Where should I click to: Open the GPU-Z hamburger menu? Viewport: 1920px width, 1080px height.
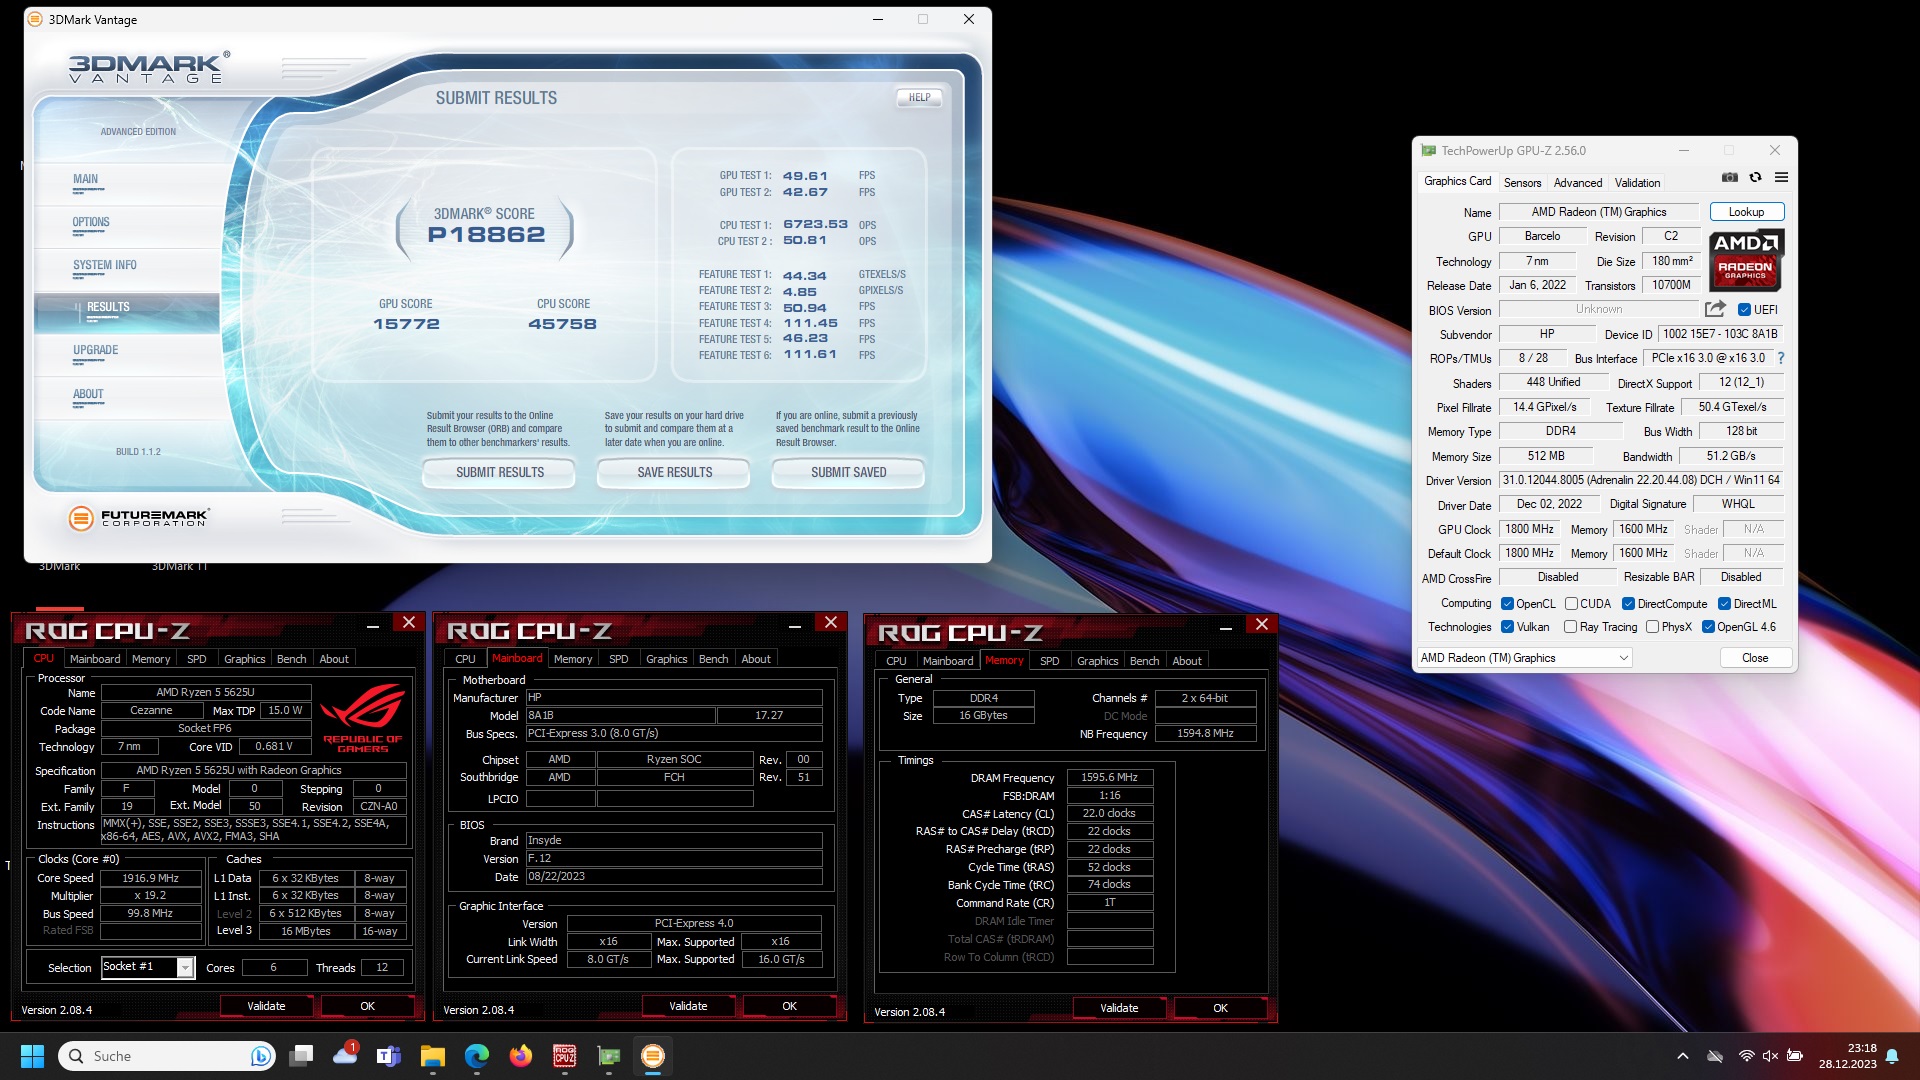[x=1781, y=177]
